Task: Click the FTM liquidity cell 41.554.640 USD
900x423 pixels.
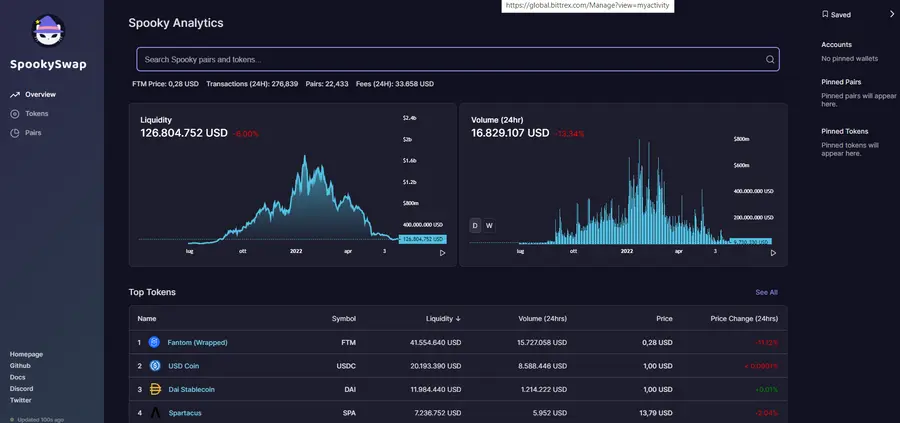Action: coord(436,343)
